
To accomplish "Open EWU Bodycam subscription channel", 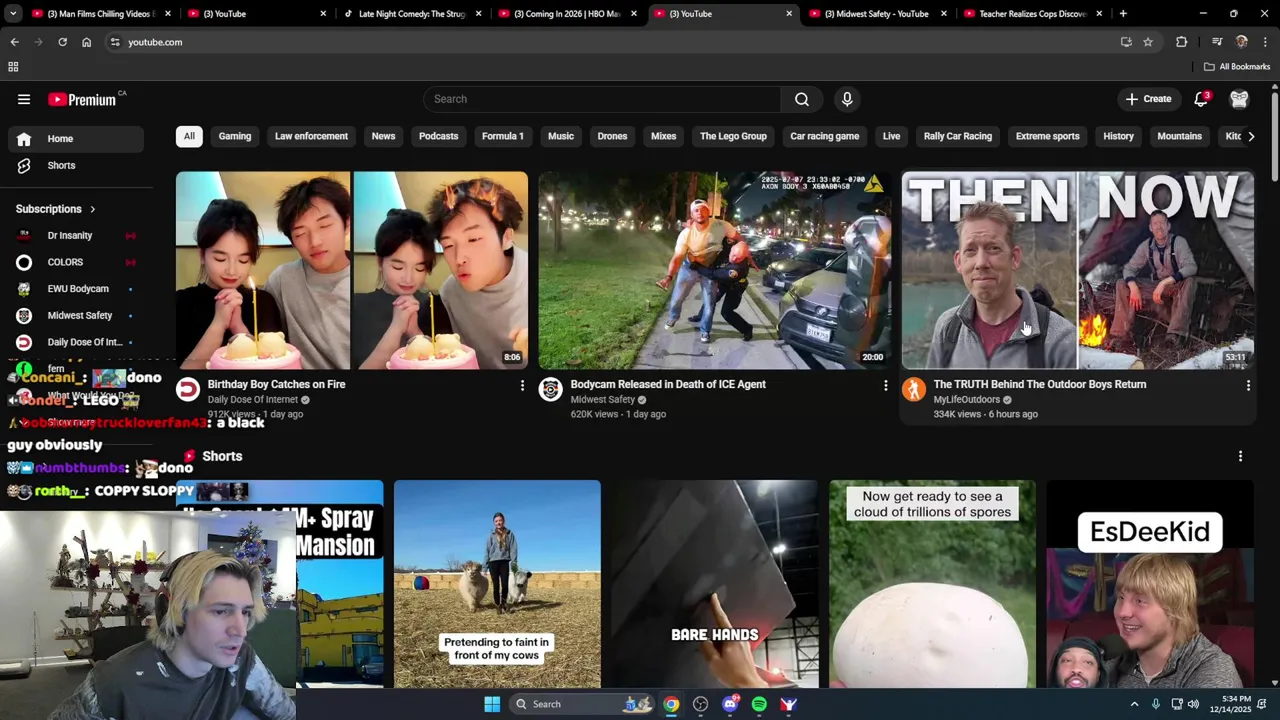I will click(x=76, y=289).
